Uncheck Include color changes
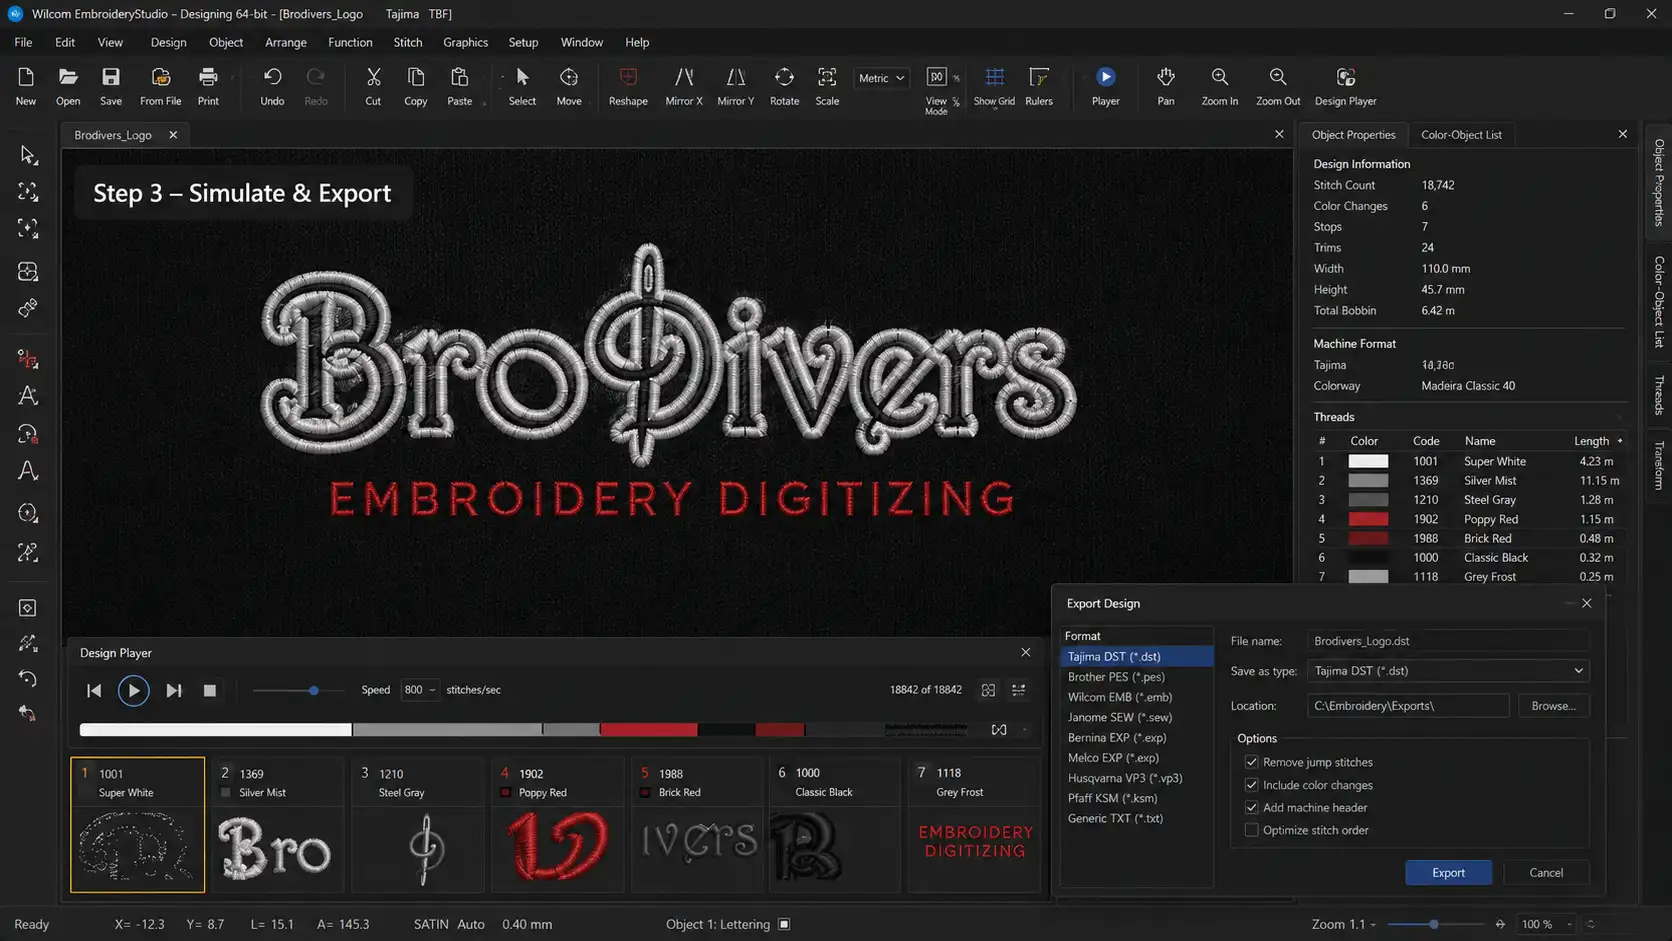1672x941 pixels. click(x=1251, y=785)
